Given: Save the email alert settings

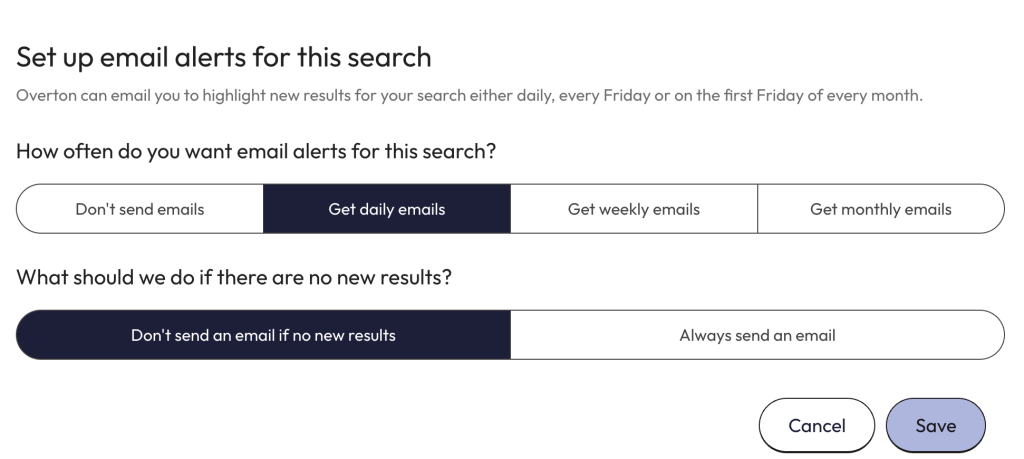Looking at the screenshot, I should click(x=935, y=425).
